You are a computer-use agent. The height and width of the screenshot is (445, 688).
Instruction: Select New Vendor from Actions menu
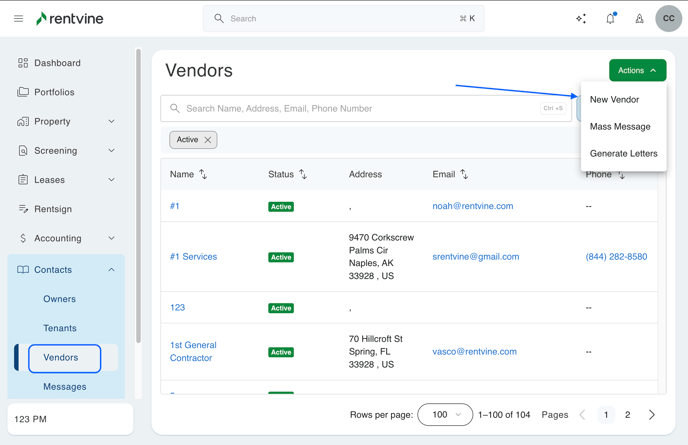click(614, 100)
